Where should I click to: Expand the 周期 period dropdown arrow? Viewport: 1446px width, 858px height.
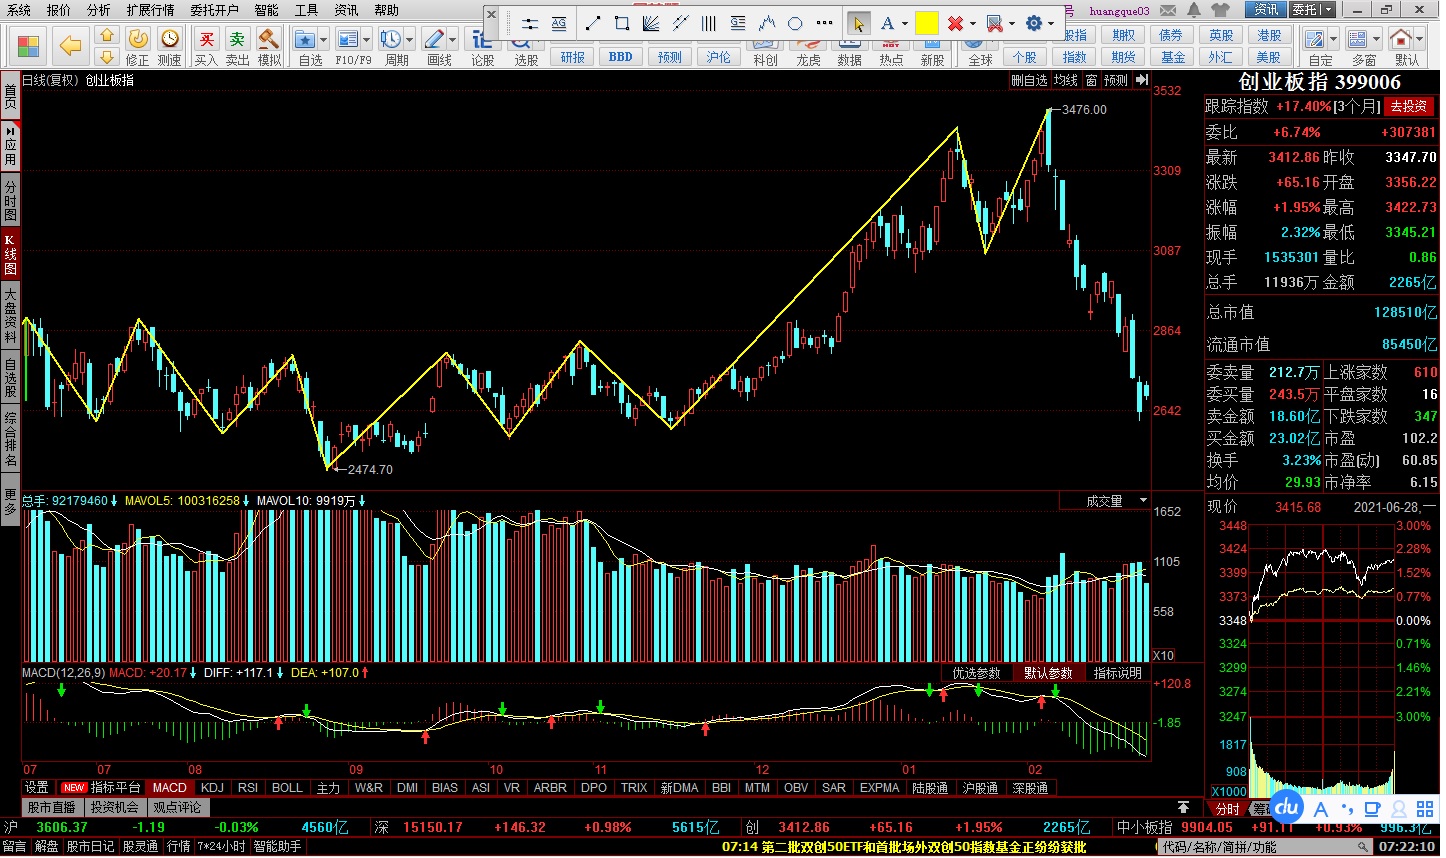point(410,40)
